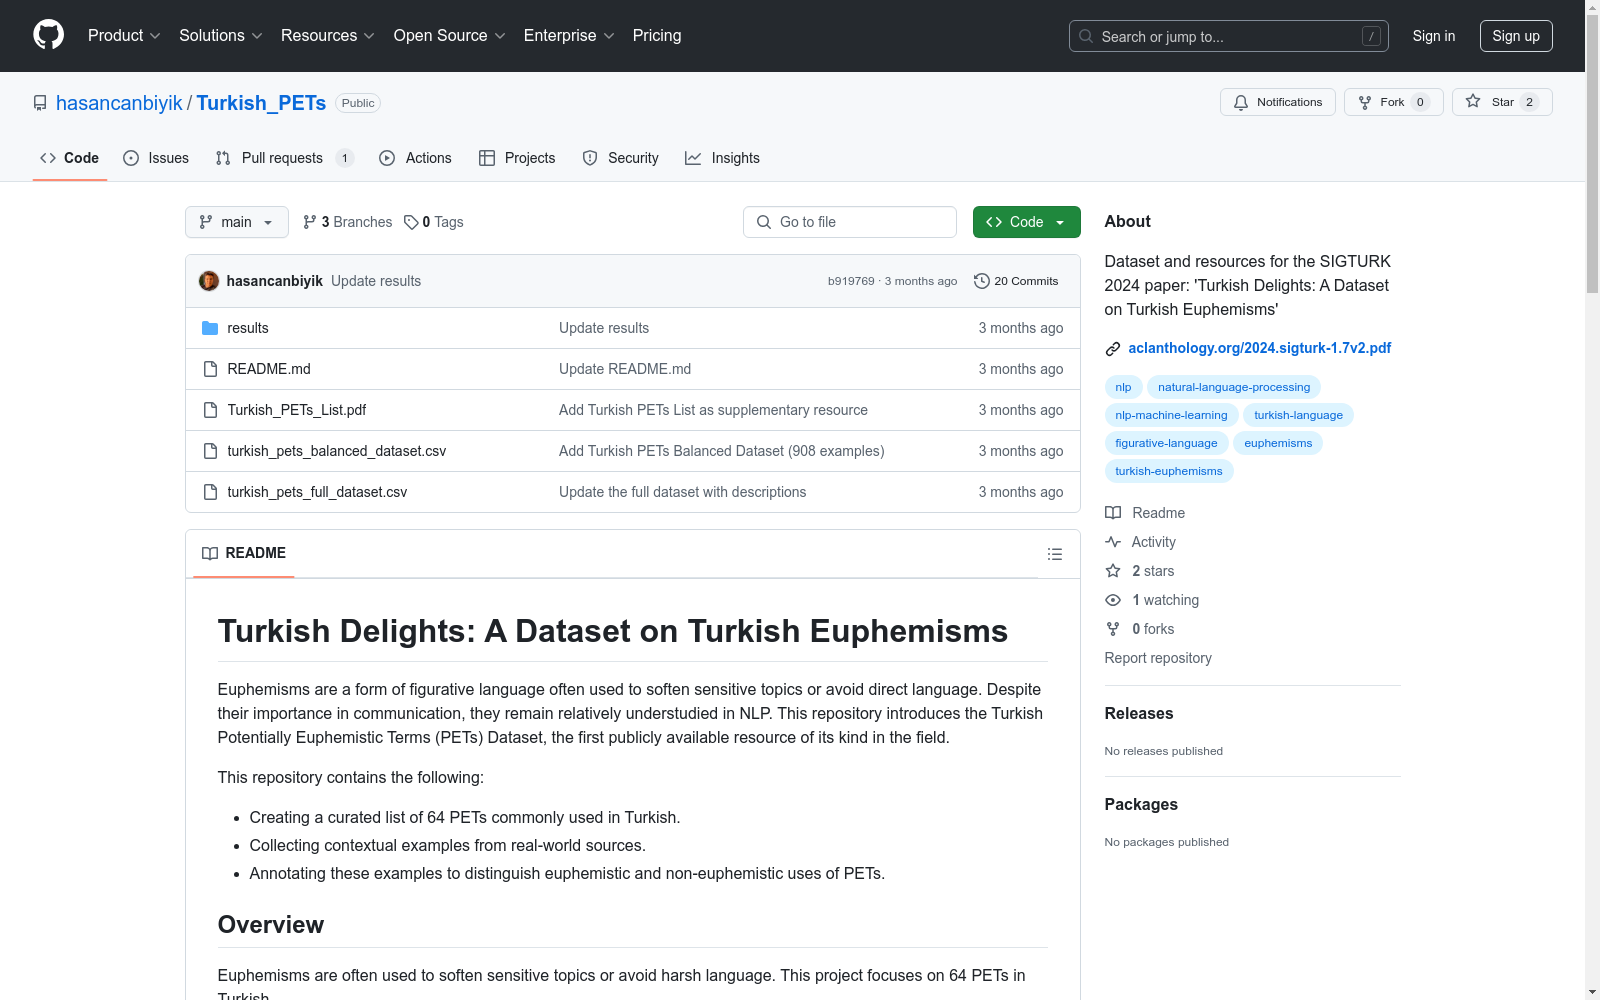Expand the Resources menu

pos(328,35)
